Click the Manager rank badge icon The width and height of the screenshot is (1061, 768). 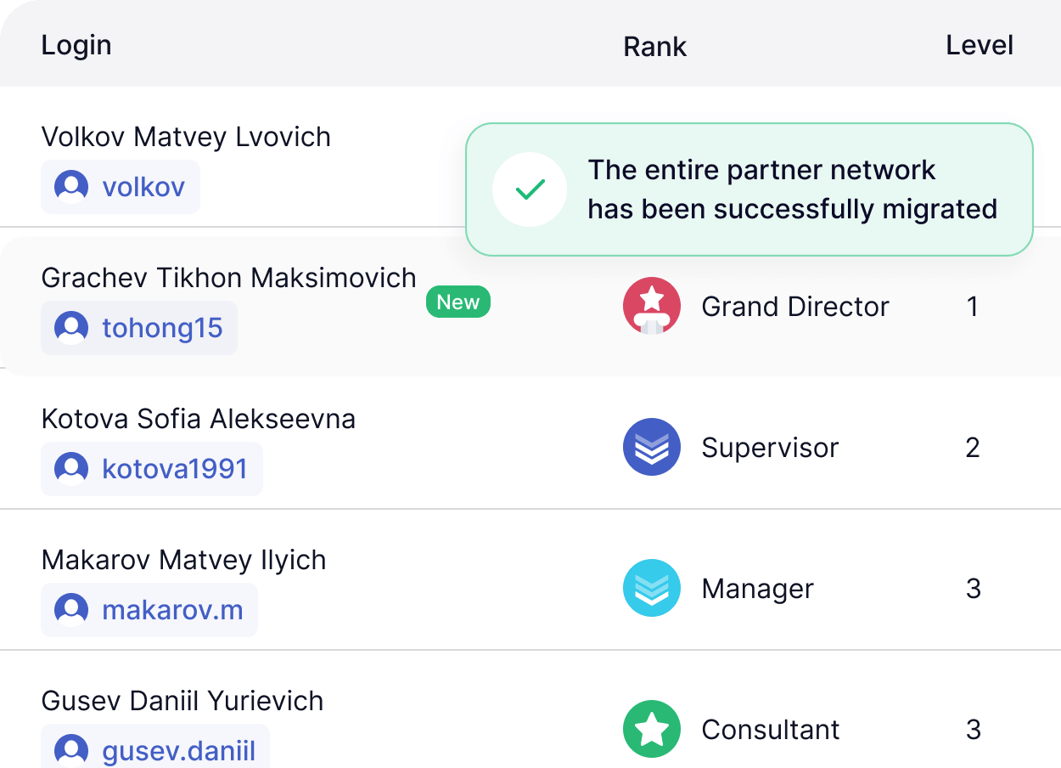click(652, 588)
